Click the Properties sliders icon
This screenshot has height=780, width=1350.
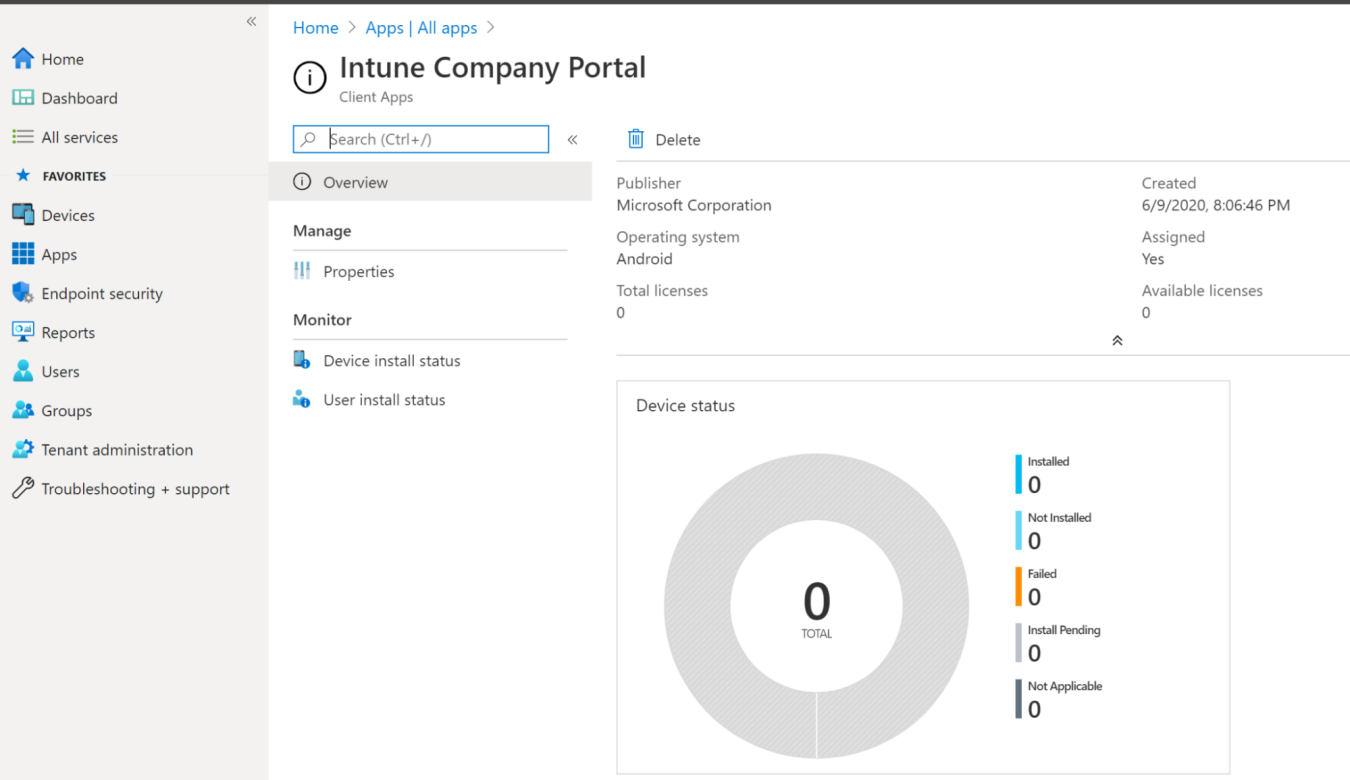pyautogui.click(x=302, y=271)
